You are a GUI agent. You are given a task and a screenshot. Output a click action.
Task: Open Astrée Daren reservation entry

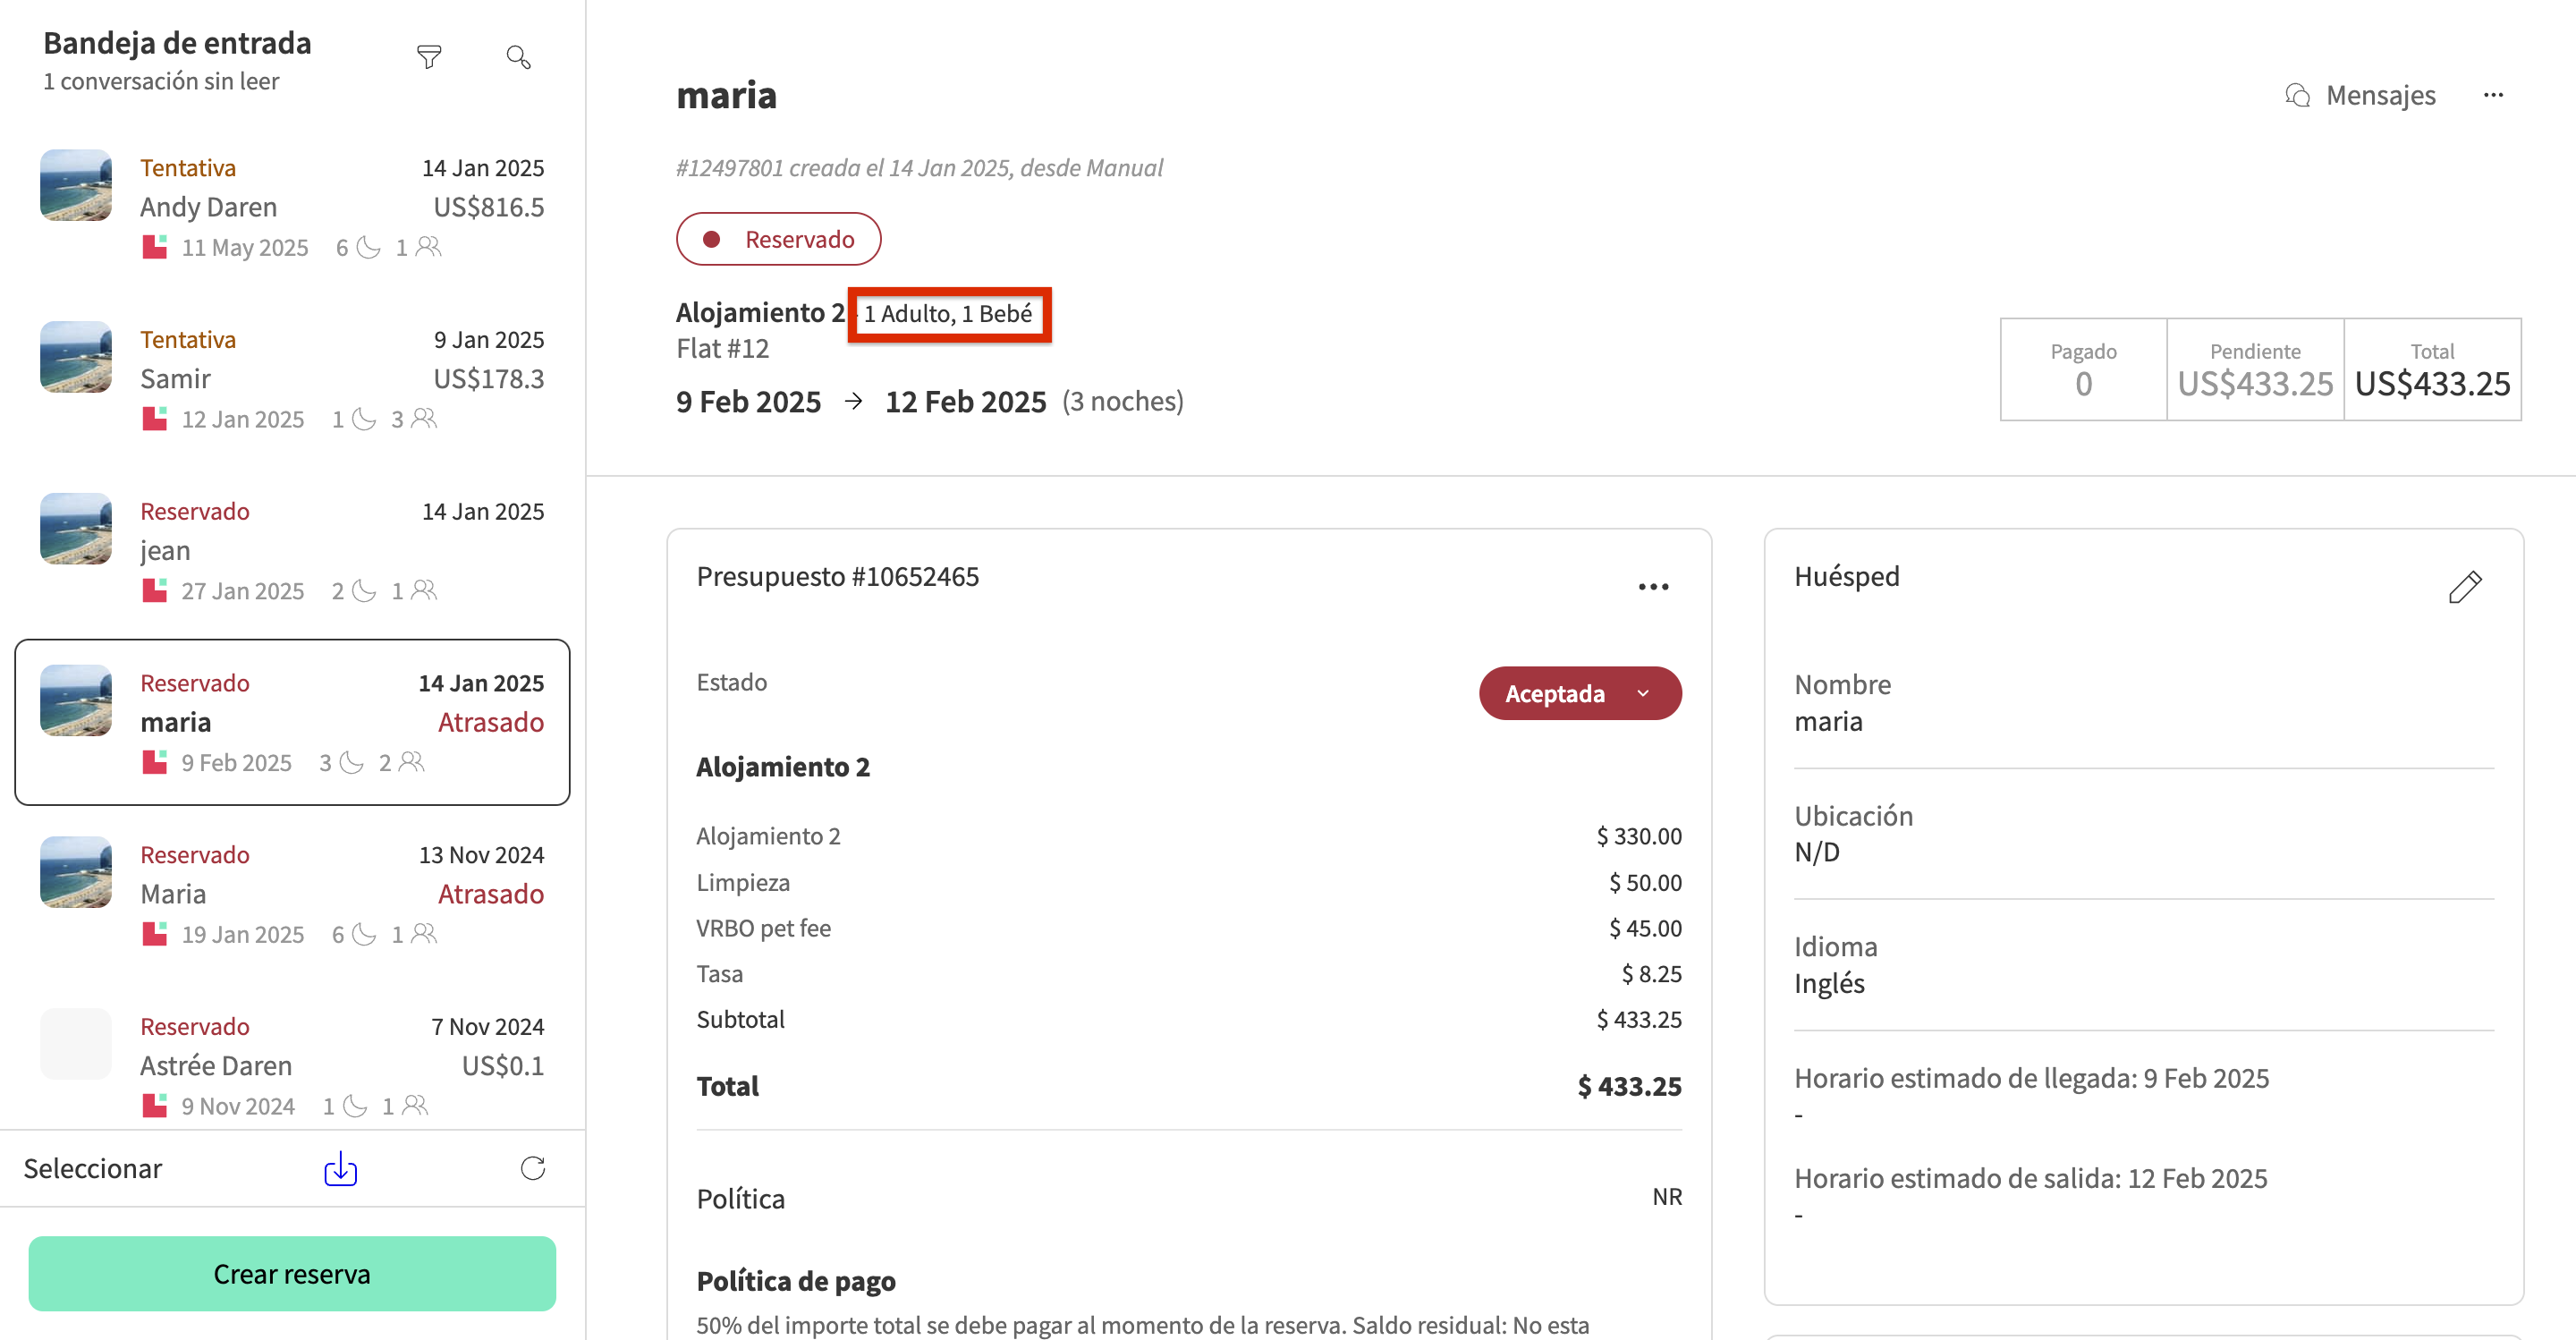click(292, 1065)
